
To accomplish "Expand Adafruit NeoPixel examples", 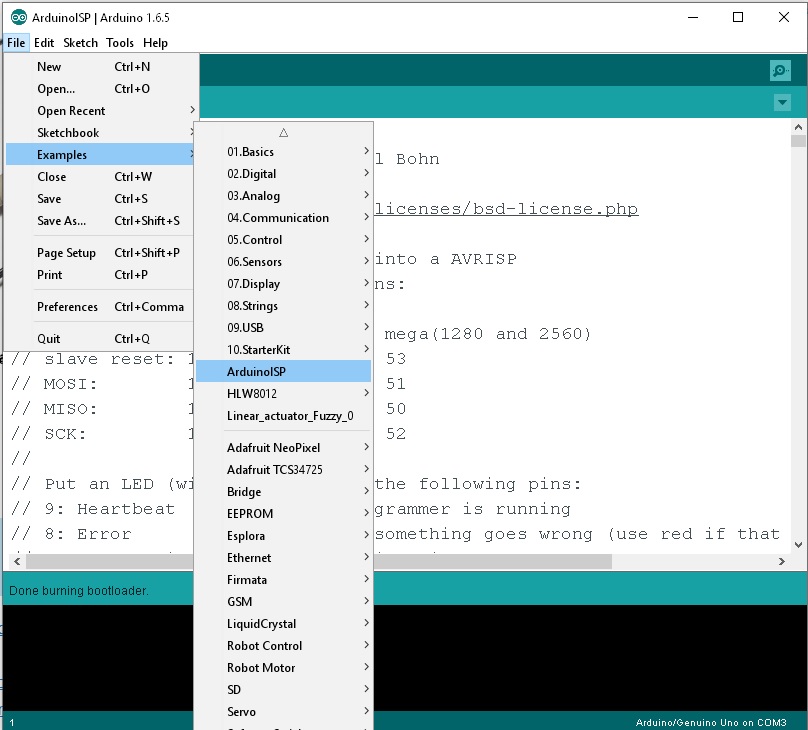I will tap(283, 448).
